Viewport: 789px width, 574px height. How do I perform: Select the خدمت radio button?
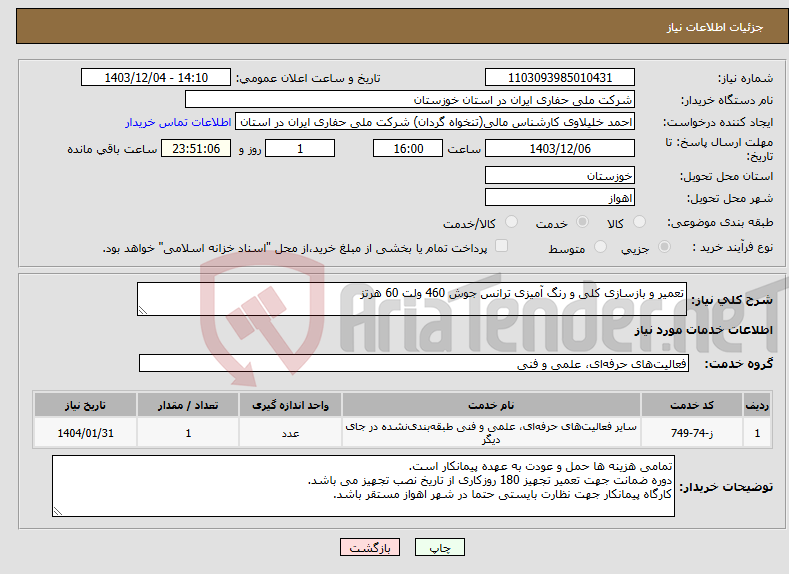[x=582, y=222]
